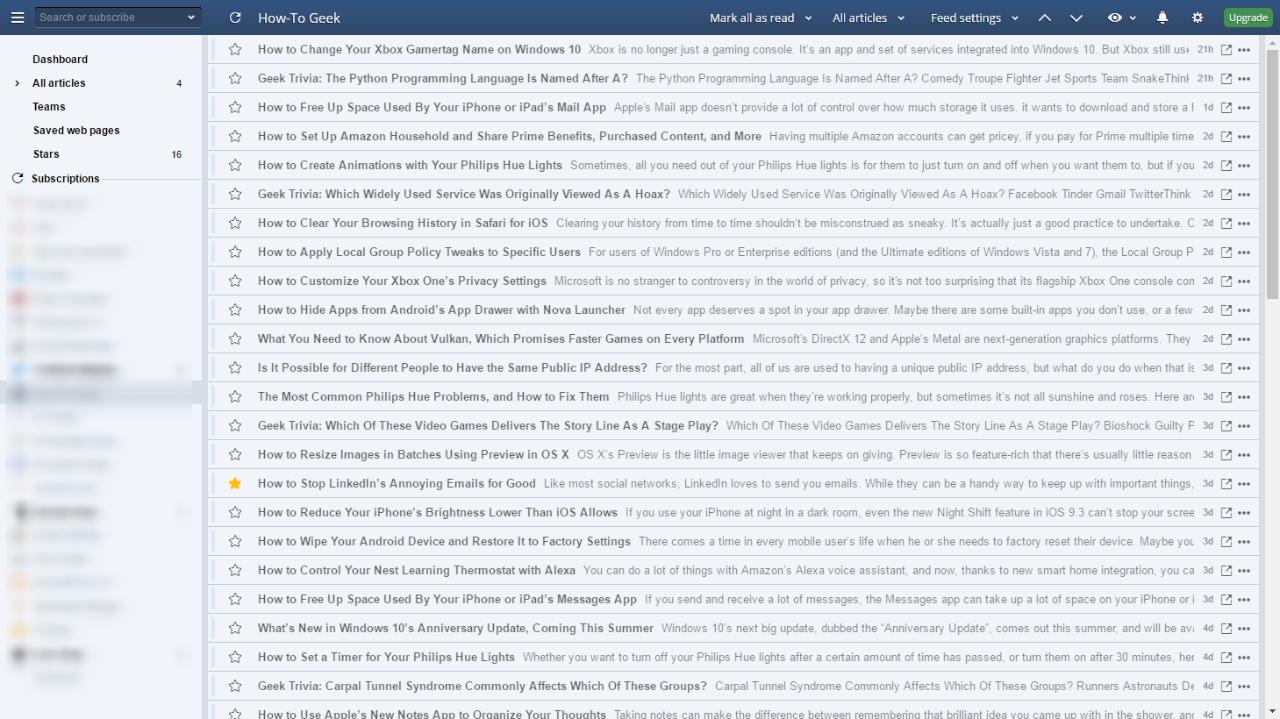Open Nest Thermostat Alexa article externally

coord(1227,570)
